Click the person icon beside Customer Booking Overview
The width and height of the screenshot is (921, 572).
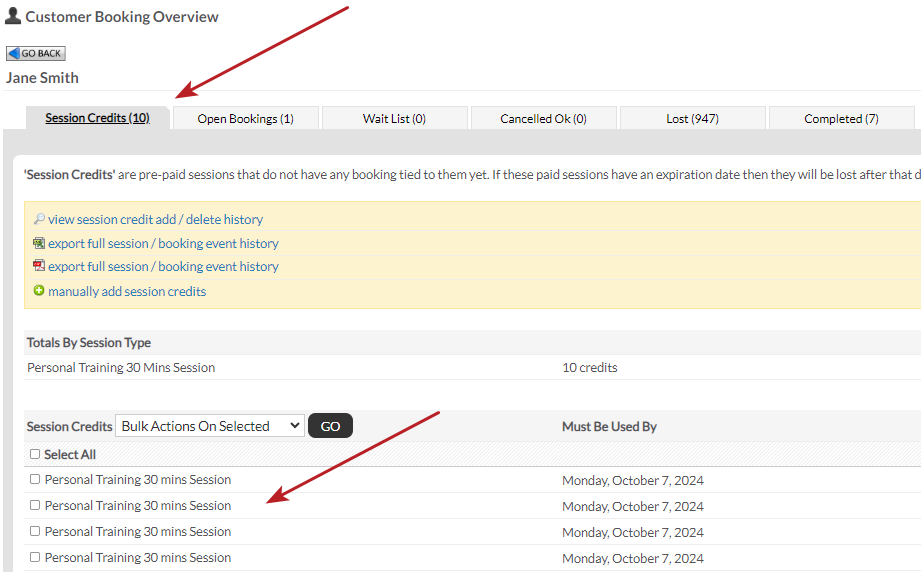click(x=13, y=16)
